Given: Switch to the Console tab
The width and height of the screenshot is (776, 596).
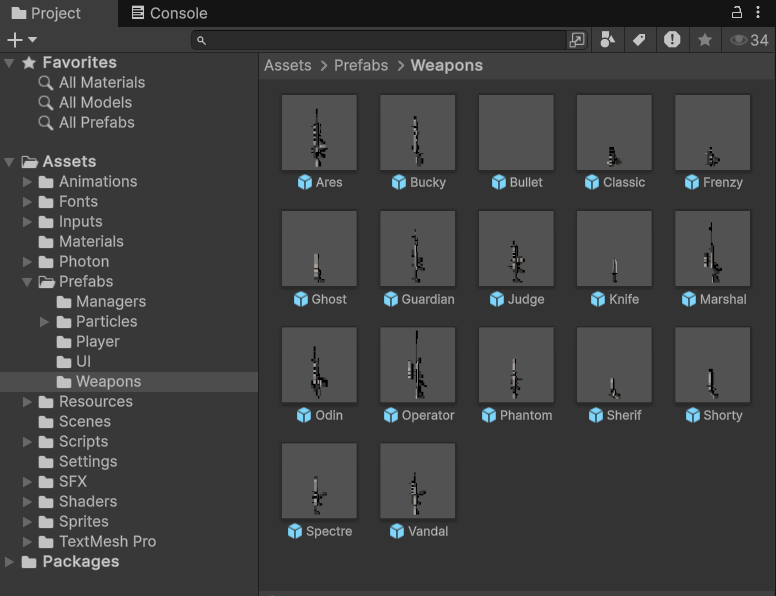Looking at the screenshot, I should click(x=169, y=13).
